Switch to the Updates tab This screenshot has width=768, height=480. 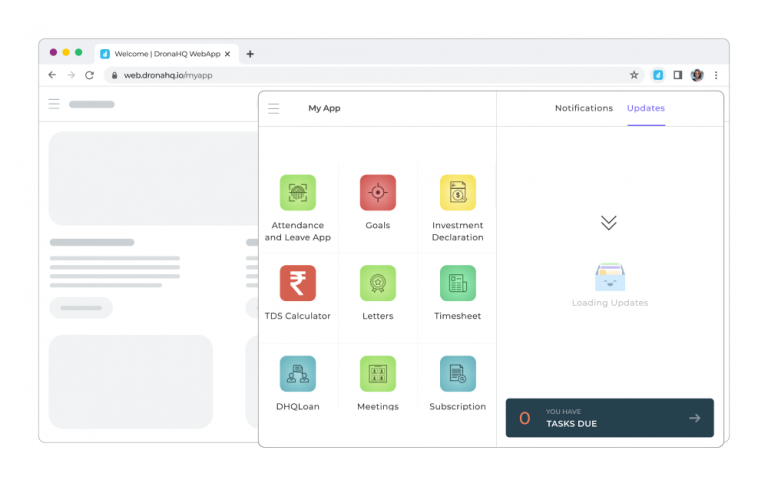[x=646, y=108]
